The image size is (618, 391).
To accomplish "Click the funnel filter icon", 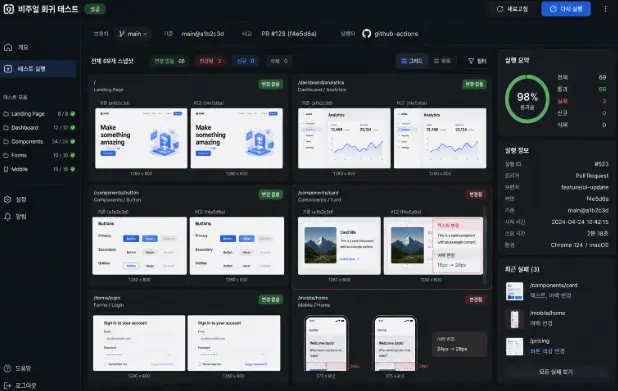I will pyautogui.click(x=471, y=61).
